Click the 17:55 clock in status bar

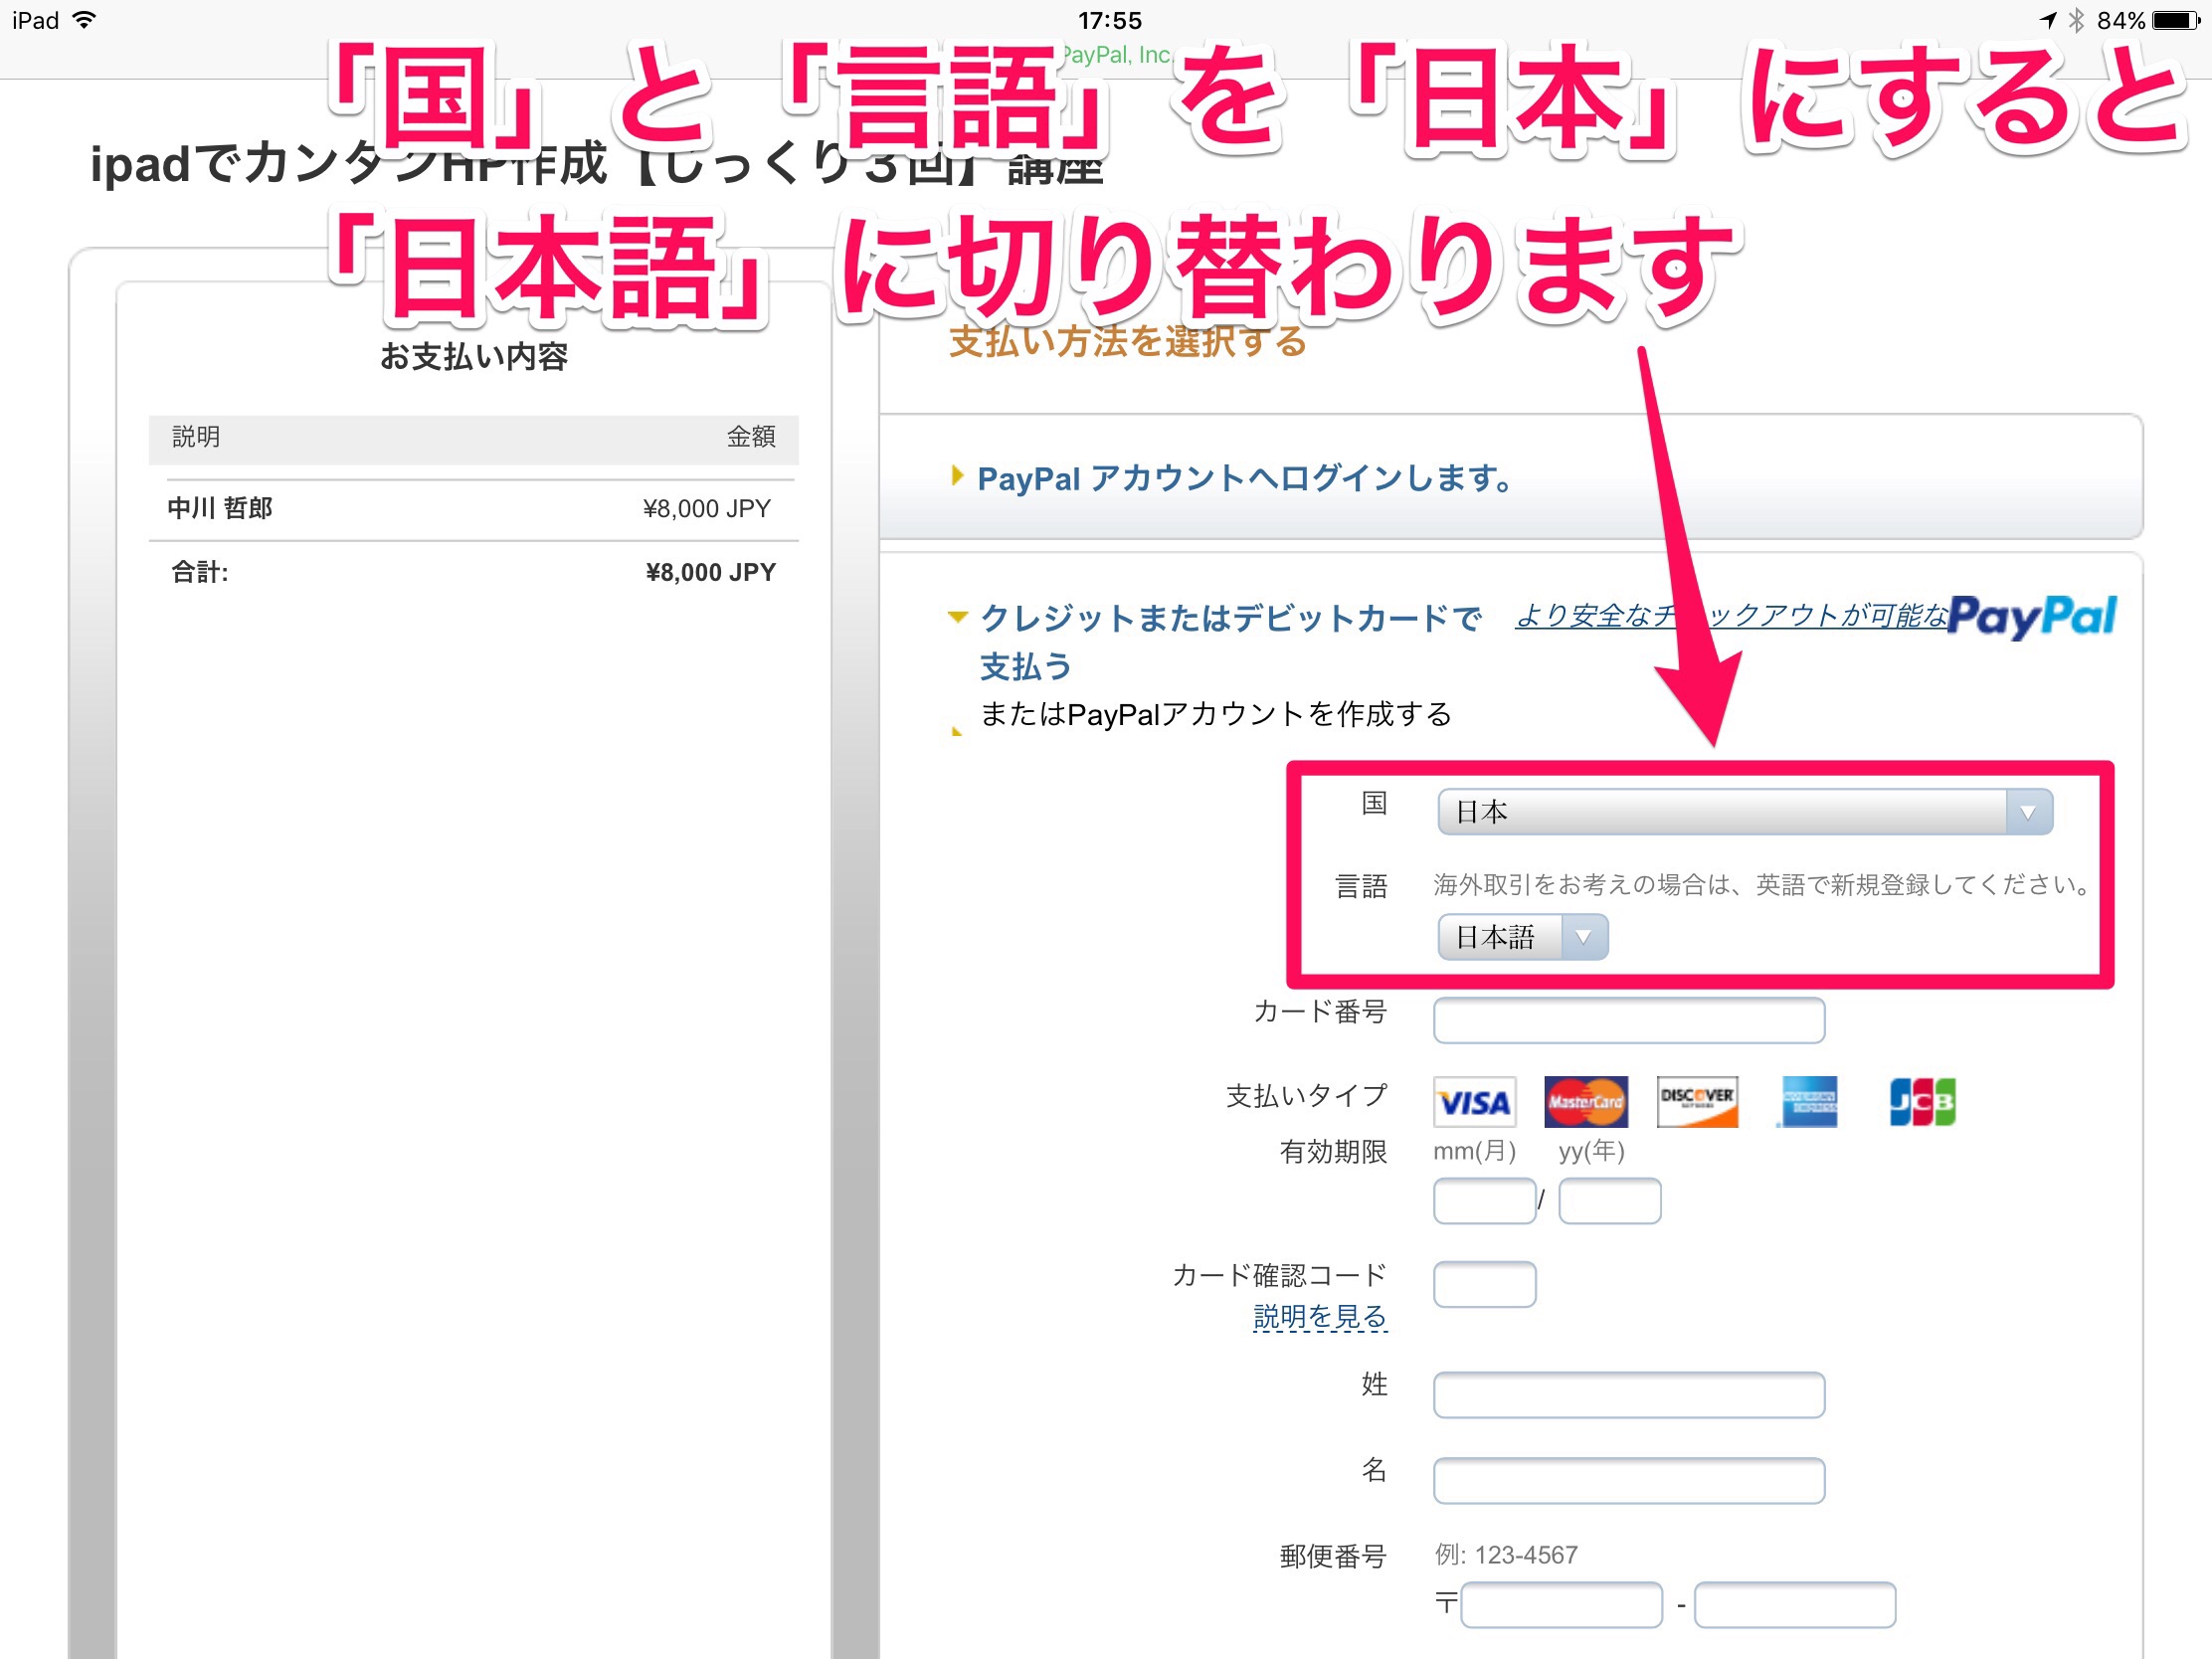pyautogui.click(x=1109, y=20)
